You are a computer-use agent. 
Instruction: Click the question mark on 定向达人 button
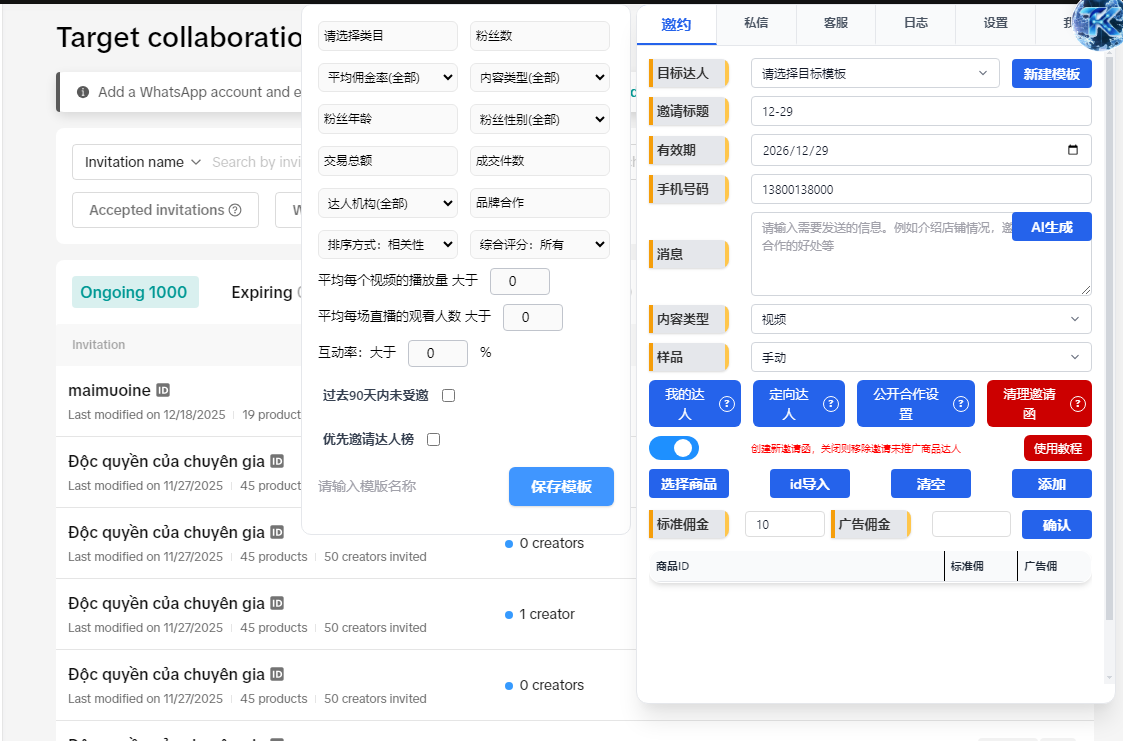831,404
